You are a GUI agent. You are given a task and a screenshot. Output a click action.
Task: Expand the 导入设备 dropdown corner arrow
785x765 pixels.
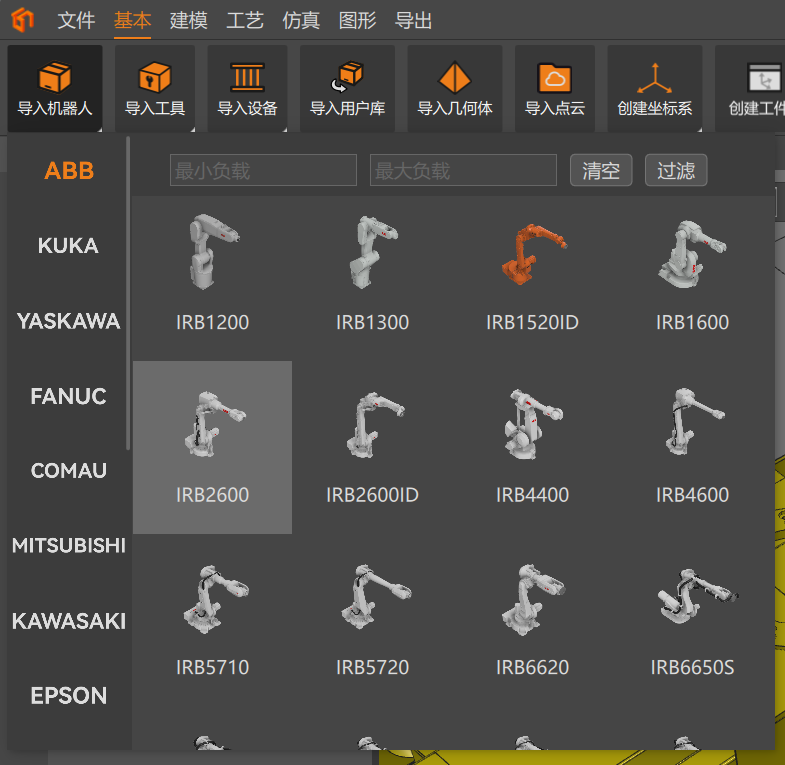click(x=284, y=129)
